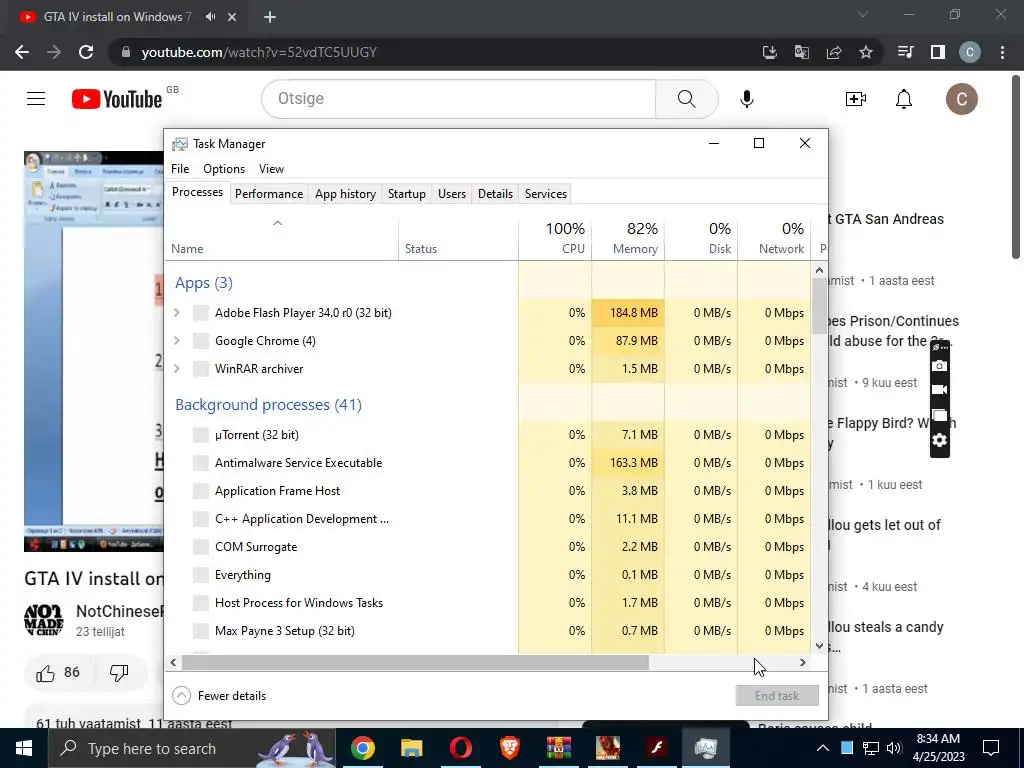Open Task Manager Options menu

coord(223,168)
